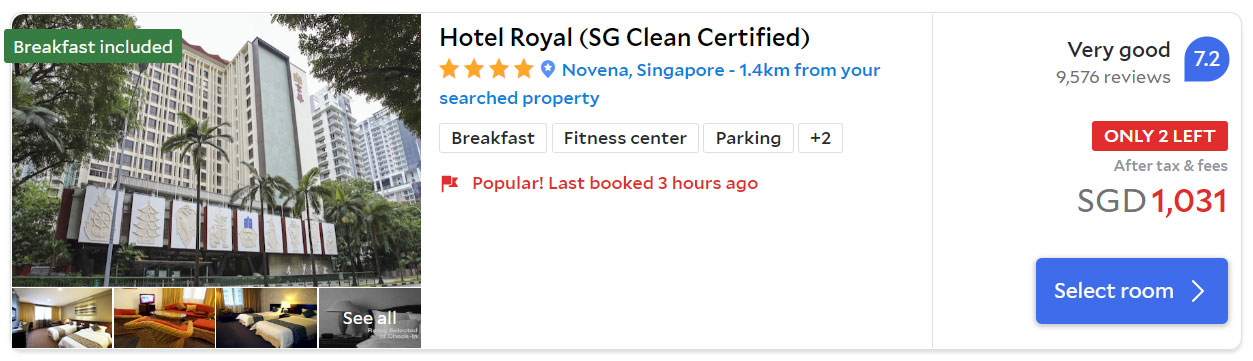Click the arrow in Select room button

[1198, 291]
